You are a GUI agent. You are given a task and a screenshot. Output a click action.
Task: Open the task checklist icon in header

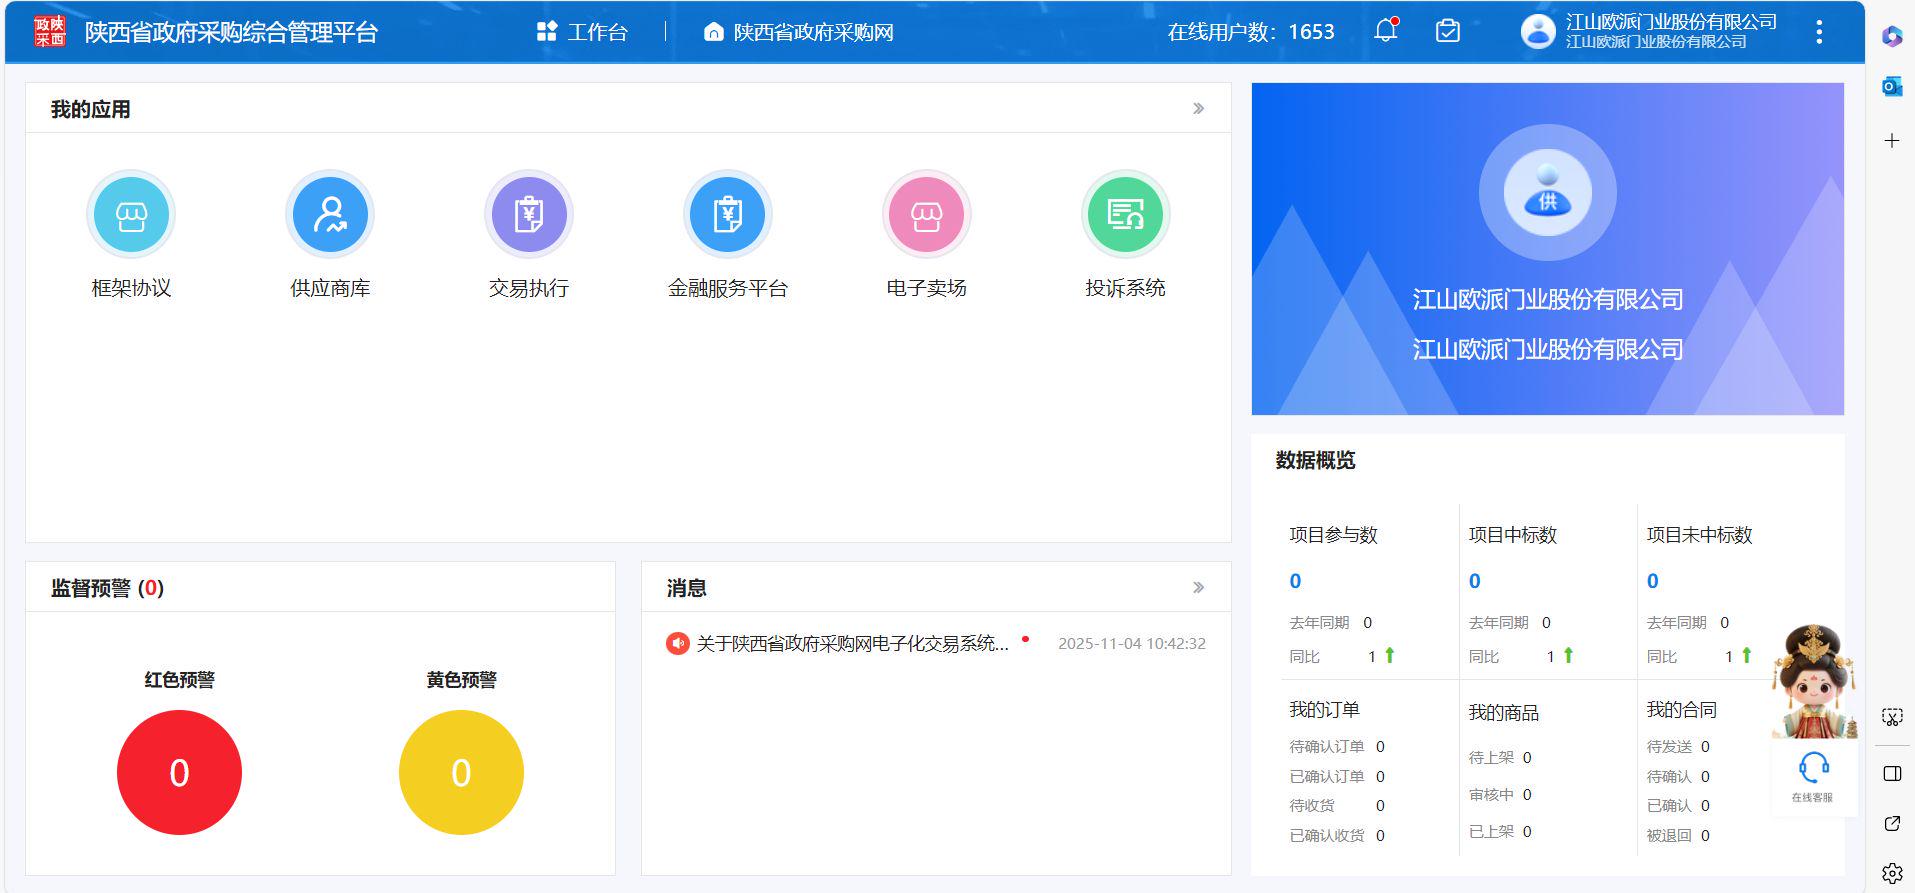[1447, 31]
